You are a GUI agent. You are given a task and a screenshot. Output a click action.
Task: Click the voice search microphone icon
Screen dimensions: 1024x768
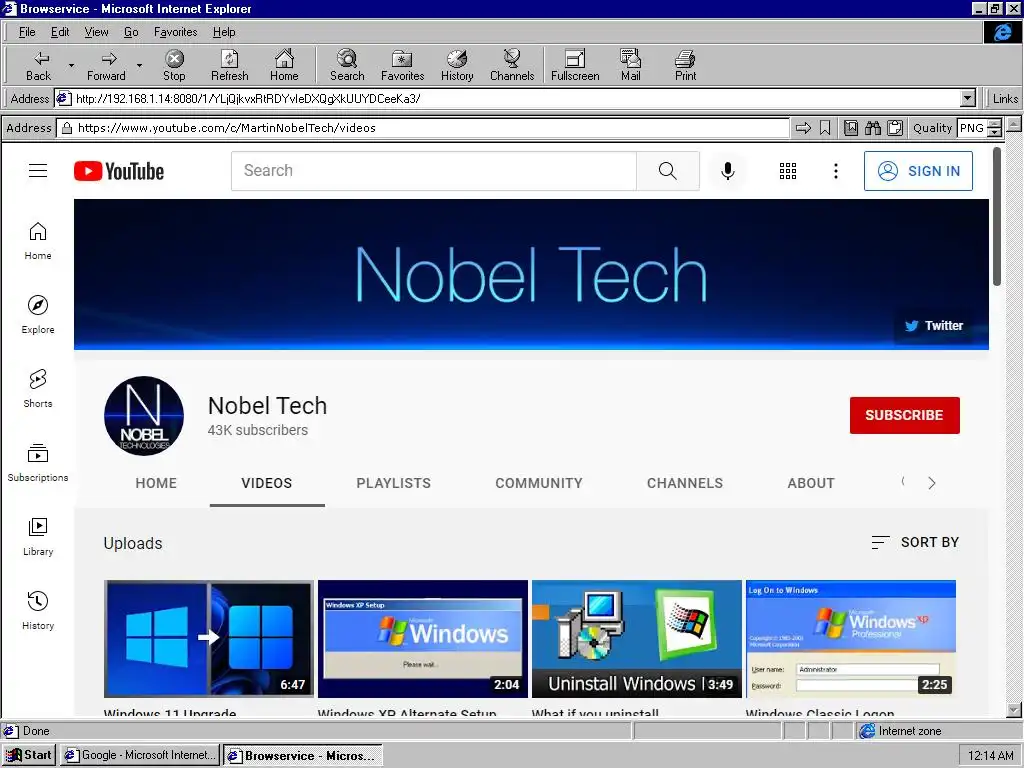[728, 171]
